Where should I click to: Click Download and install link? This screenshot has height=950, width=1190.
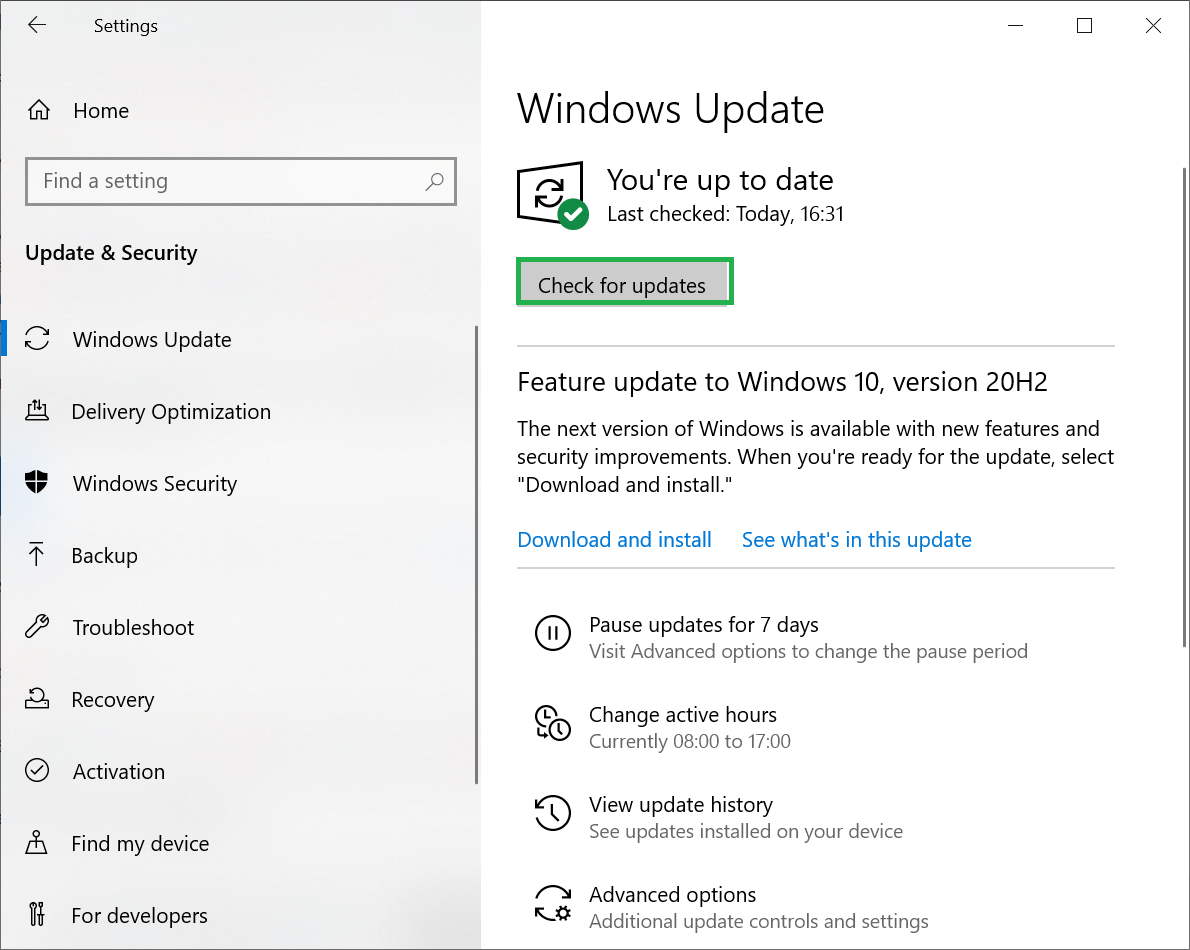[x=614, y=539]
